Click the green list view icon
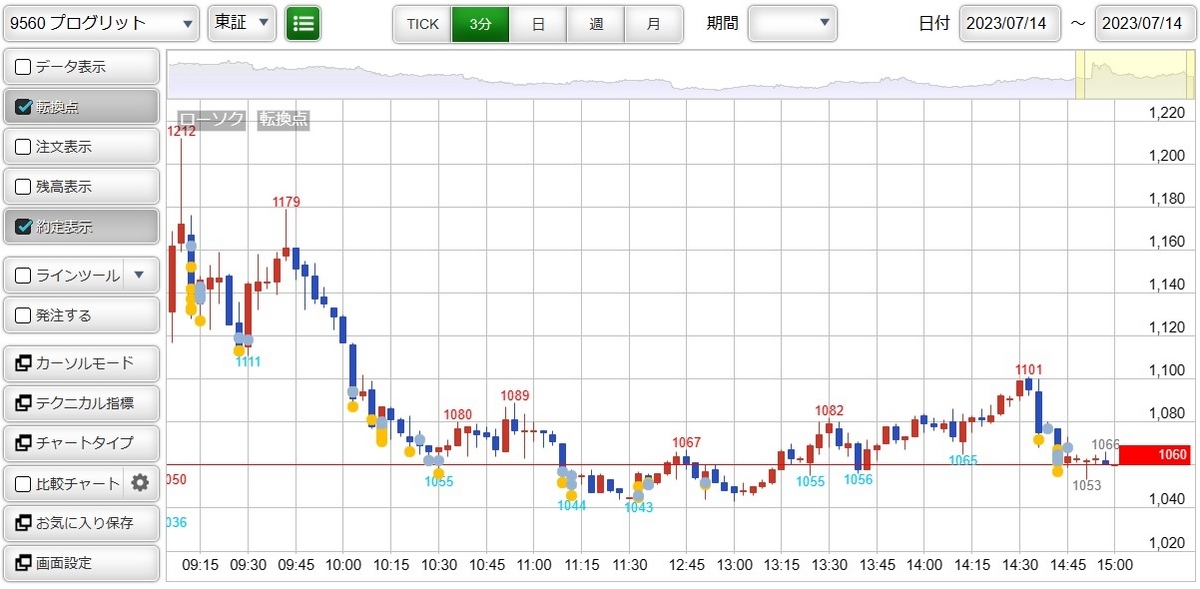The image size is (1200, 589). (303, 24)
